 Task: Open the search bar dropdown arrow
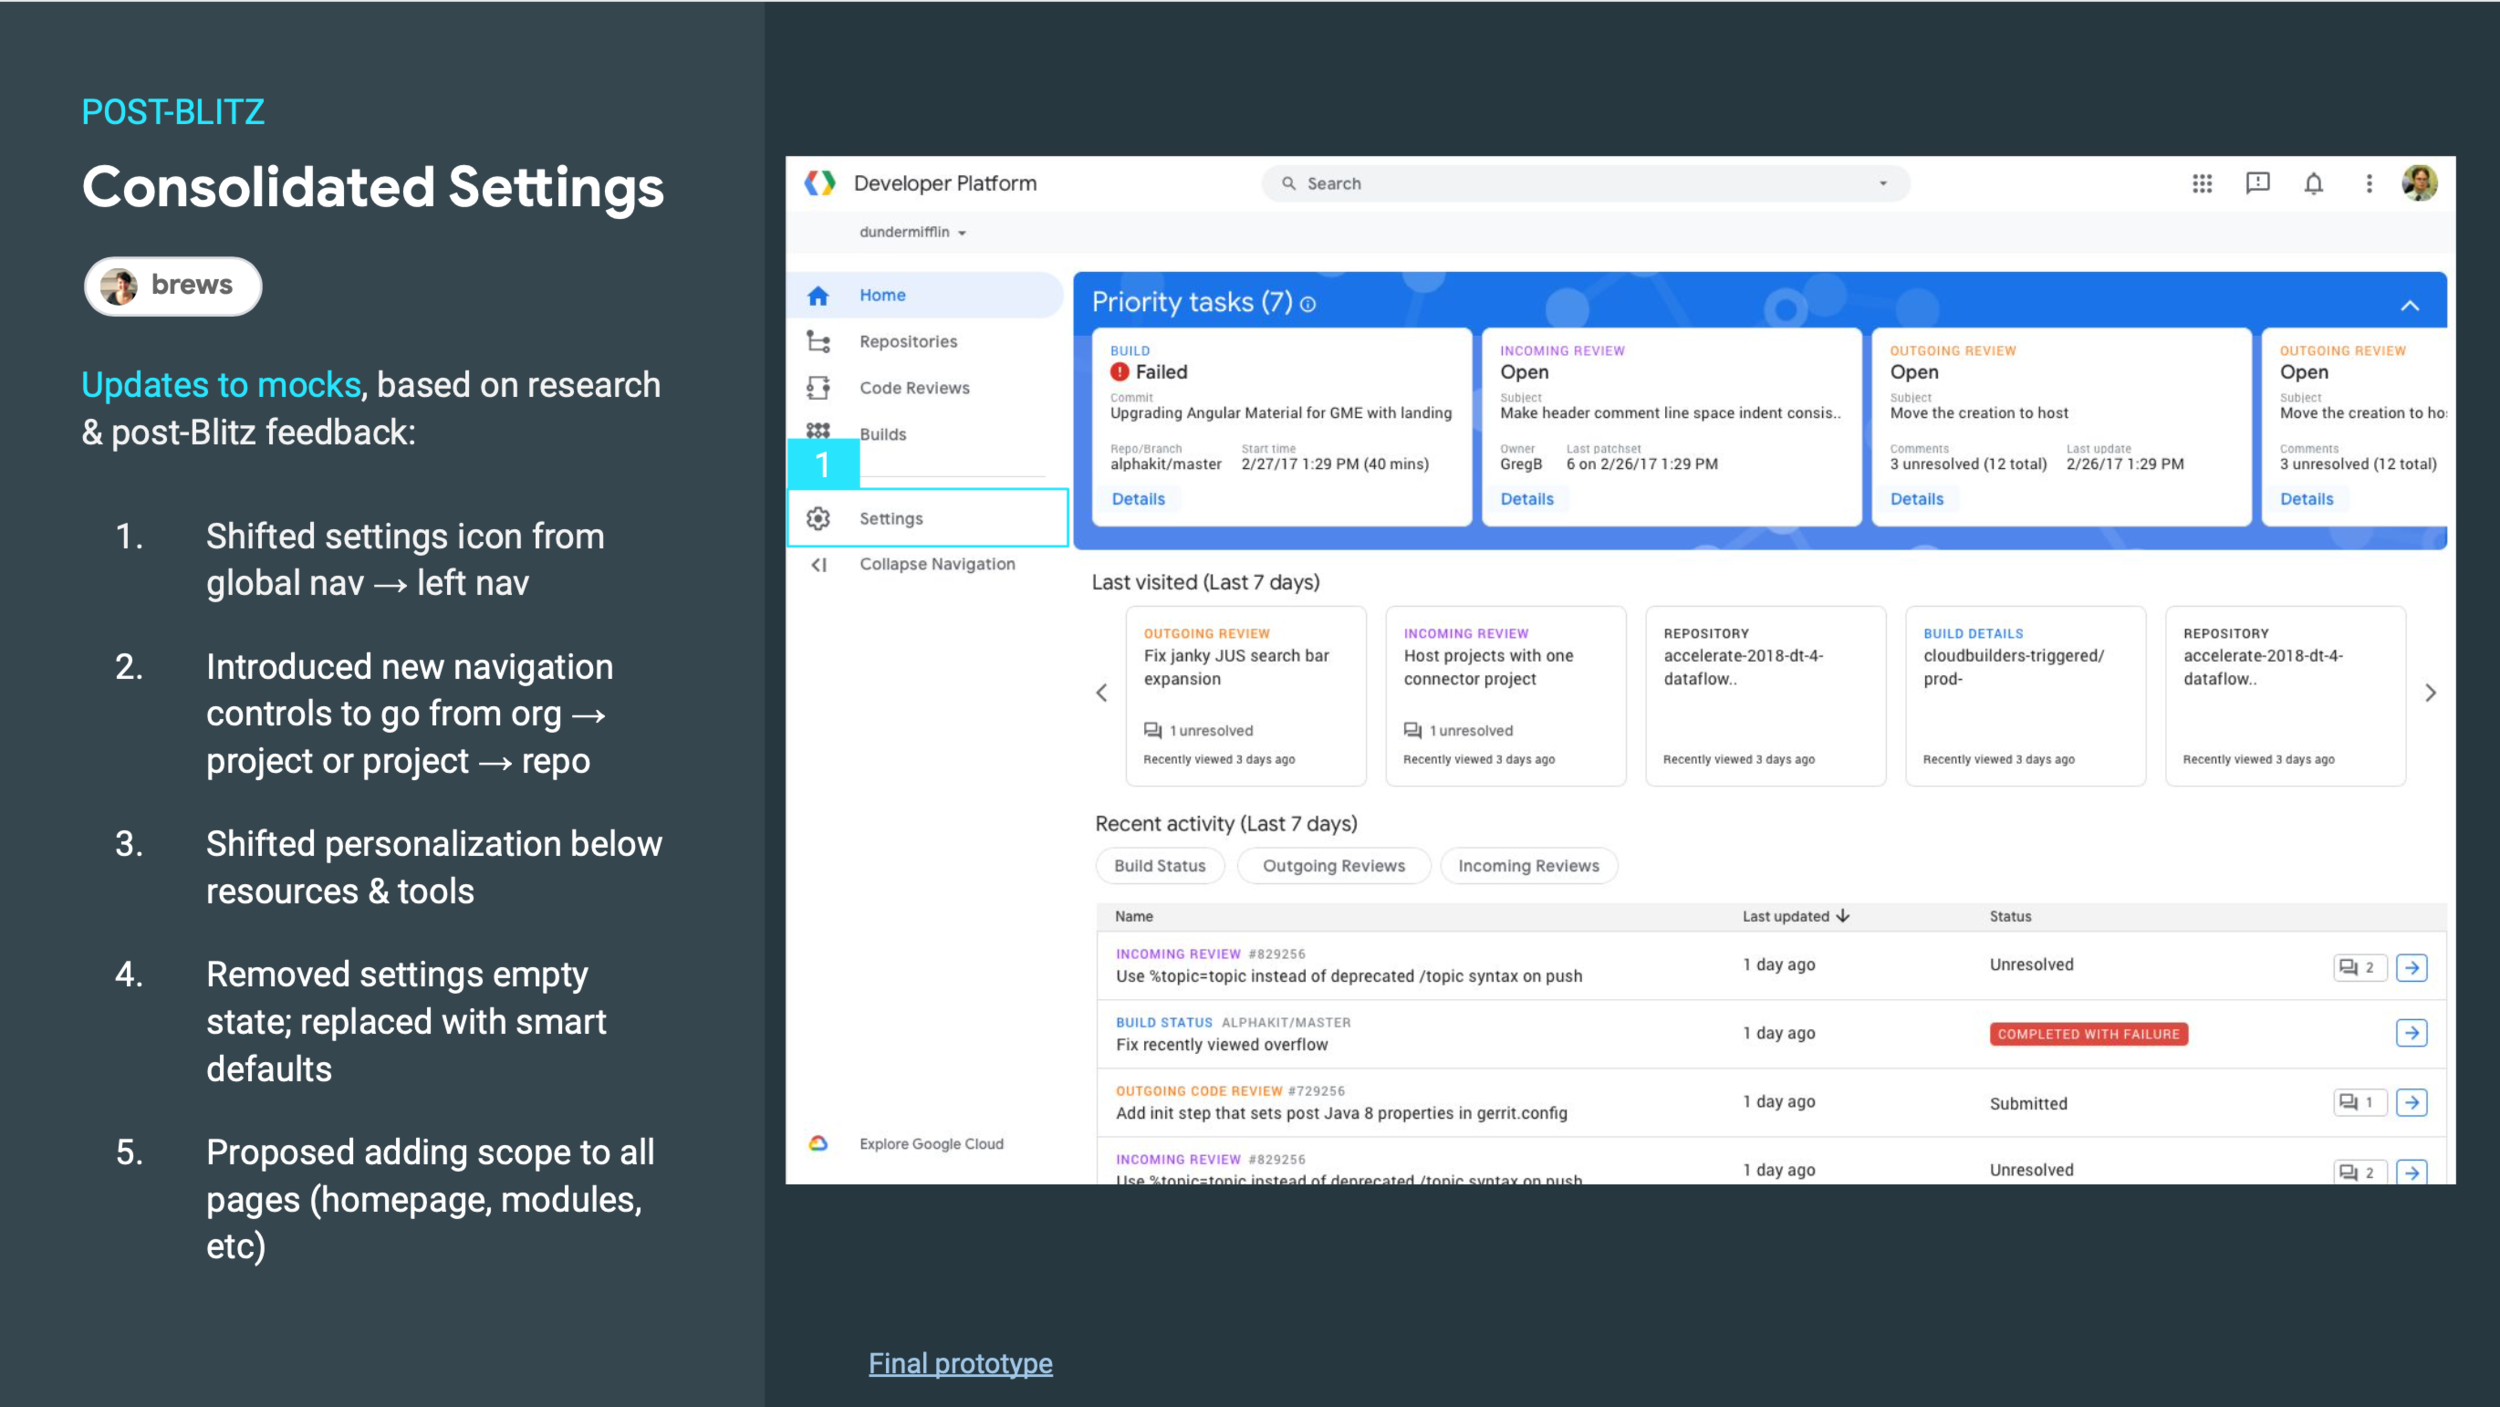[1883, 184]
